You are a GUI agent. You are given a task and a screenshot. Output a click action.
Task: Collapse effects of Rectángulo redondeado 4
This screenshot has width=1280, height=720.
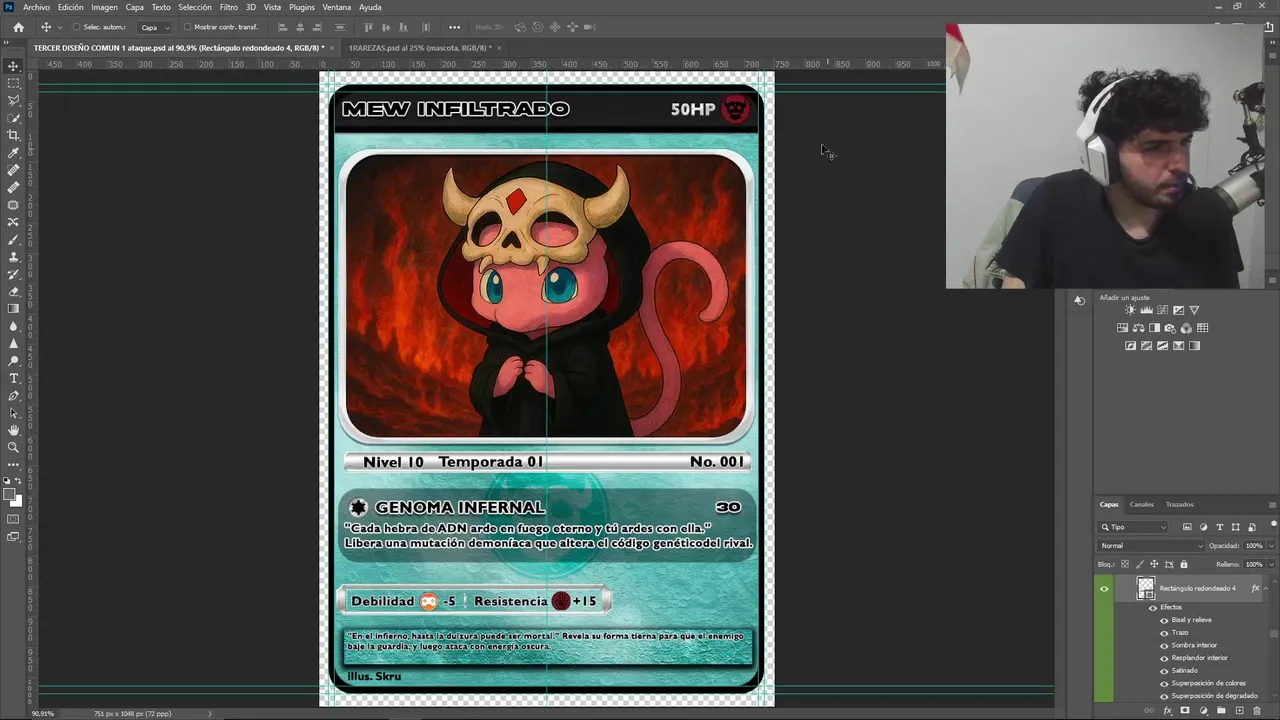point(1266,588)
